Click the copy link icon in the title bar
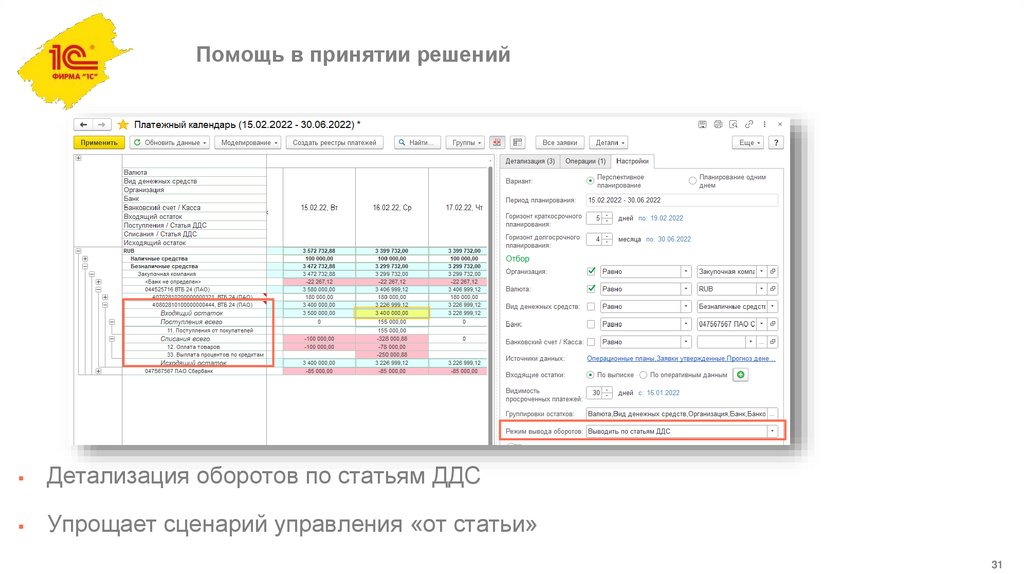 coord(749,124)
